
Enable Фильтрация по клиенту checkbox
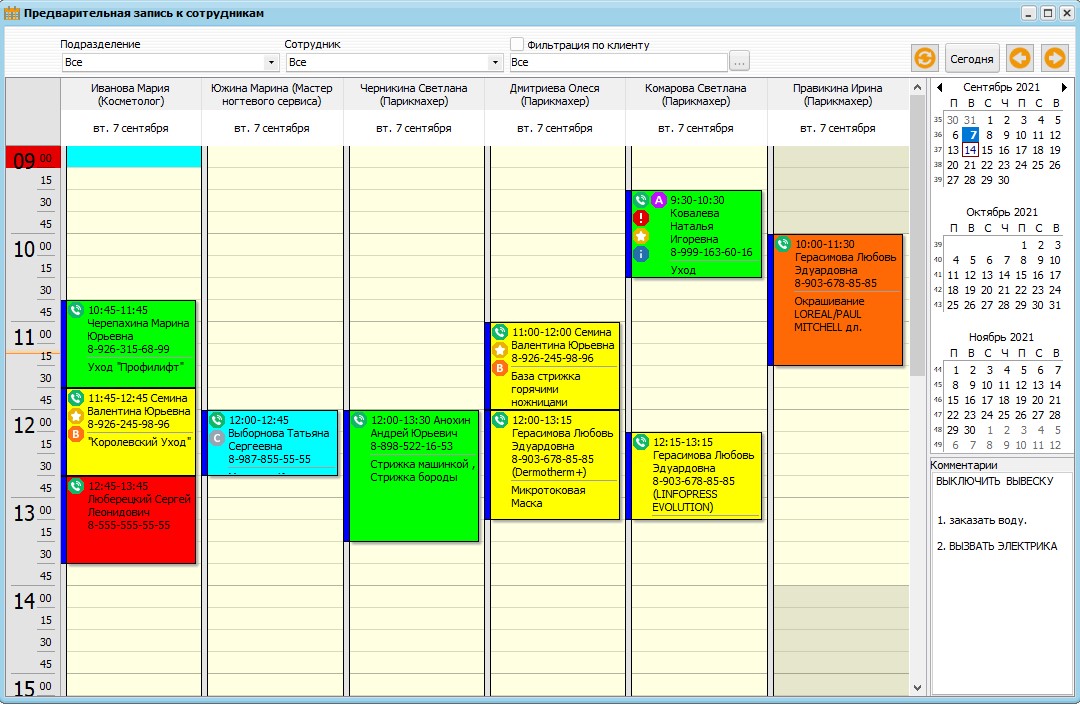click(517, 44)
